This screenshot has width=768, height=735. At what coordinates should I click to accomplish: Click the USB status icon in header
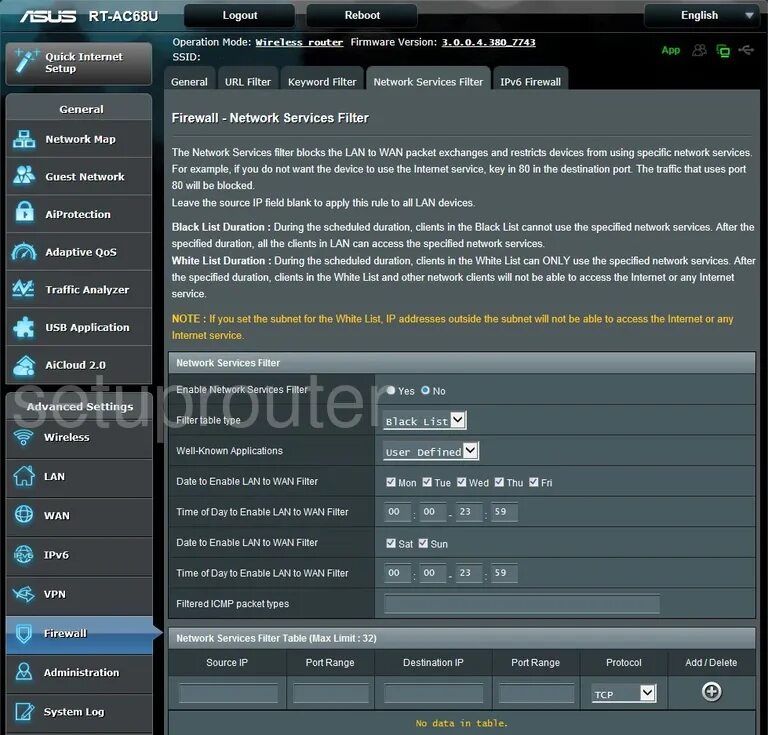point(746,49)
